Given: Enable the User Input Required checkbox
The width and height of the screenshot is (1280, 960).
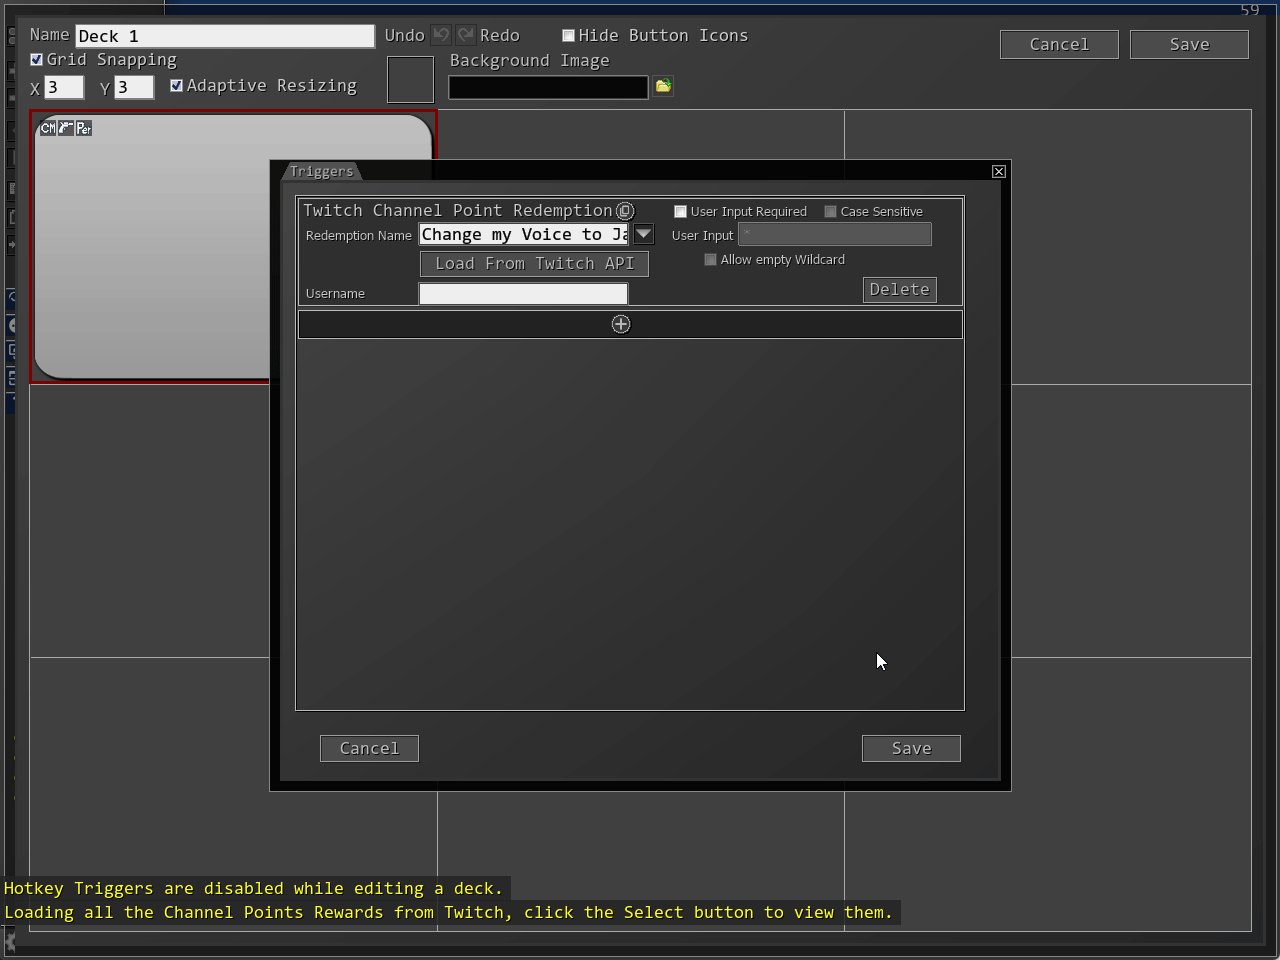Looking at the screenshot, I should [x=680, y=212].
